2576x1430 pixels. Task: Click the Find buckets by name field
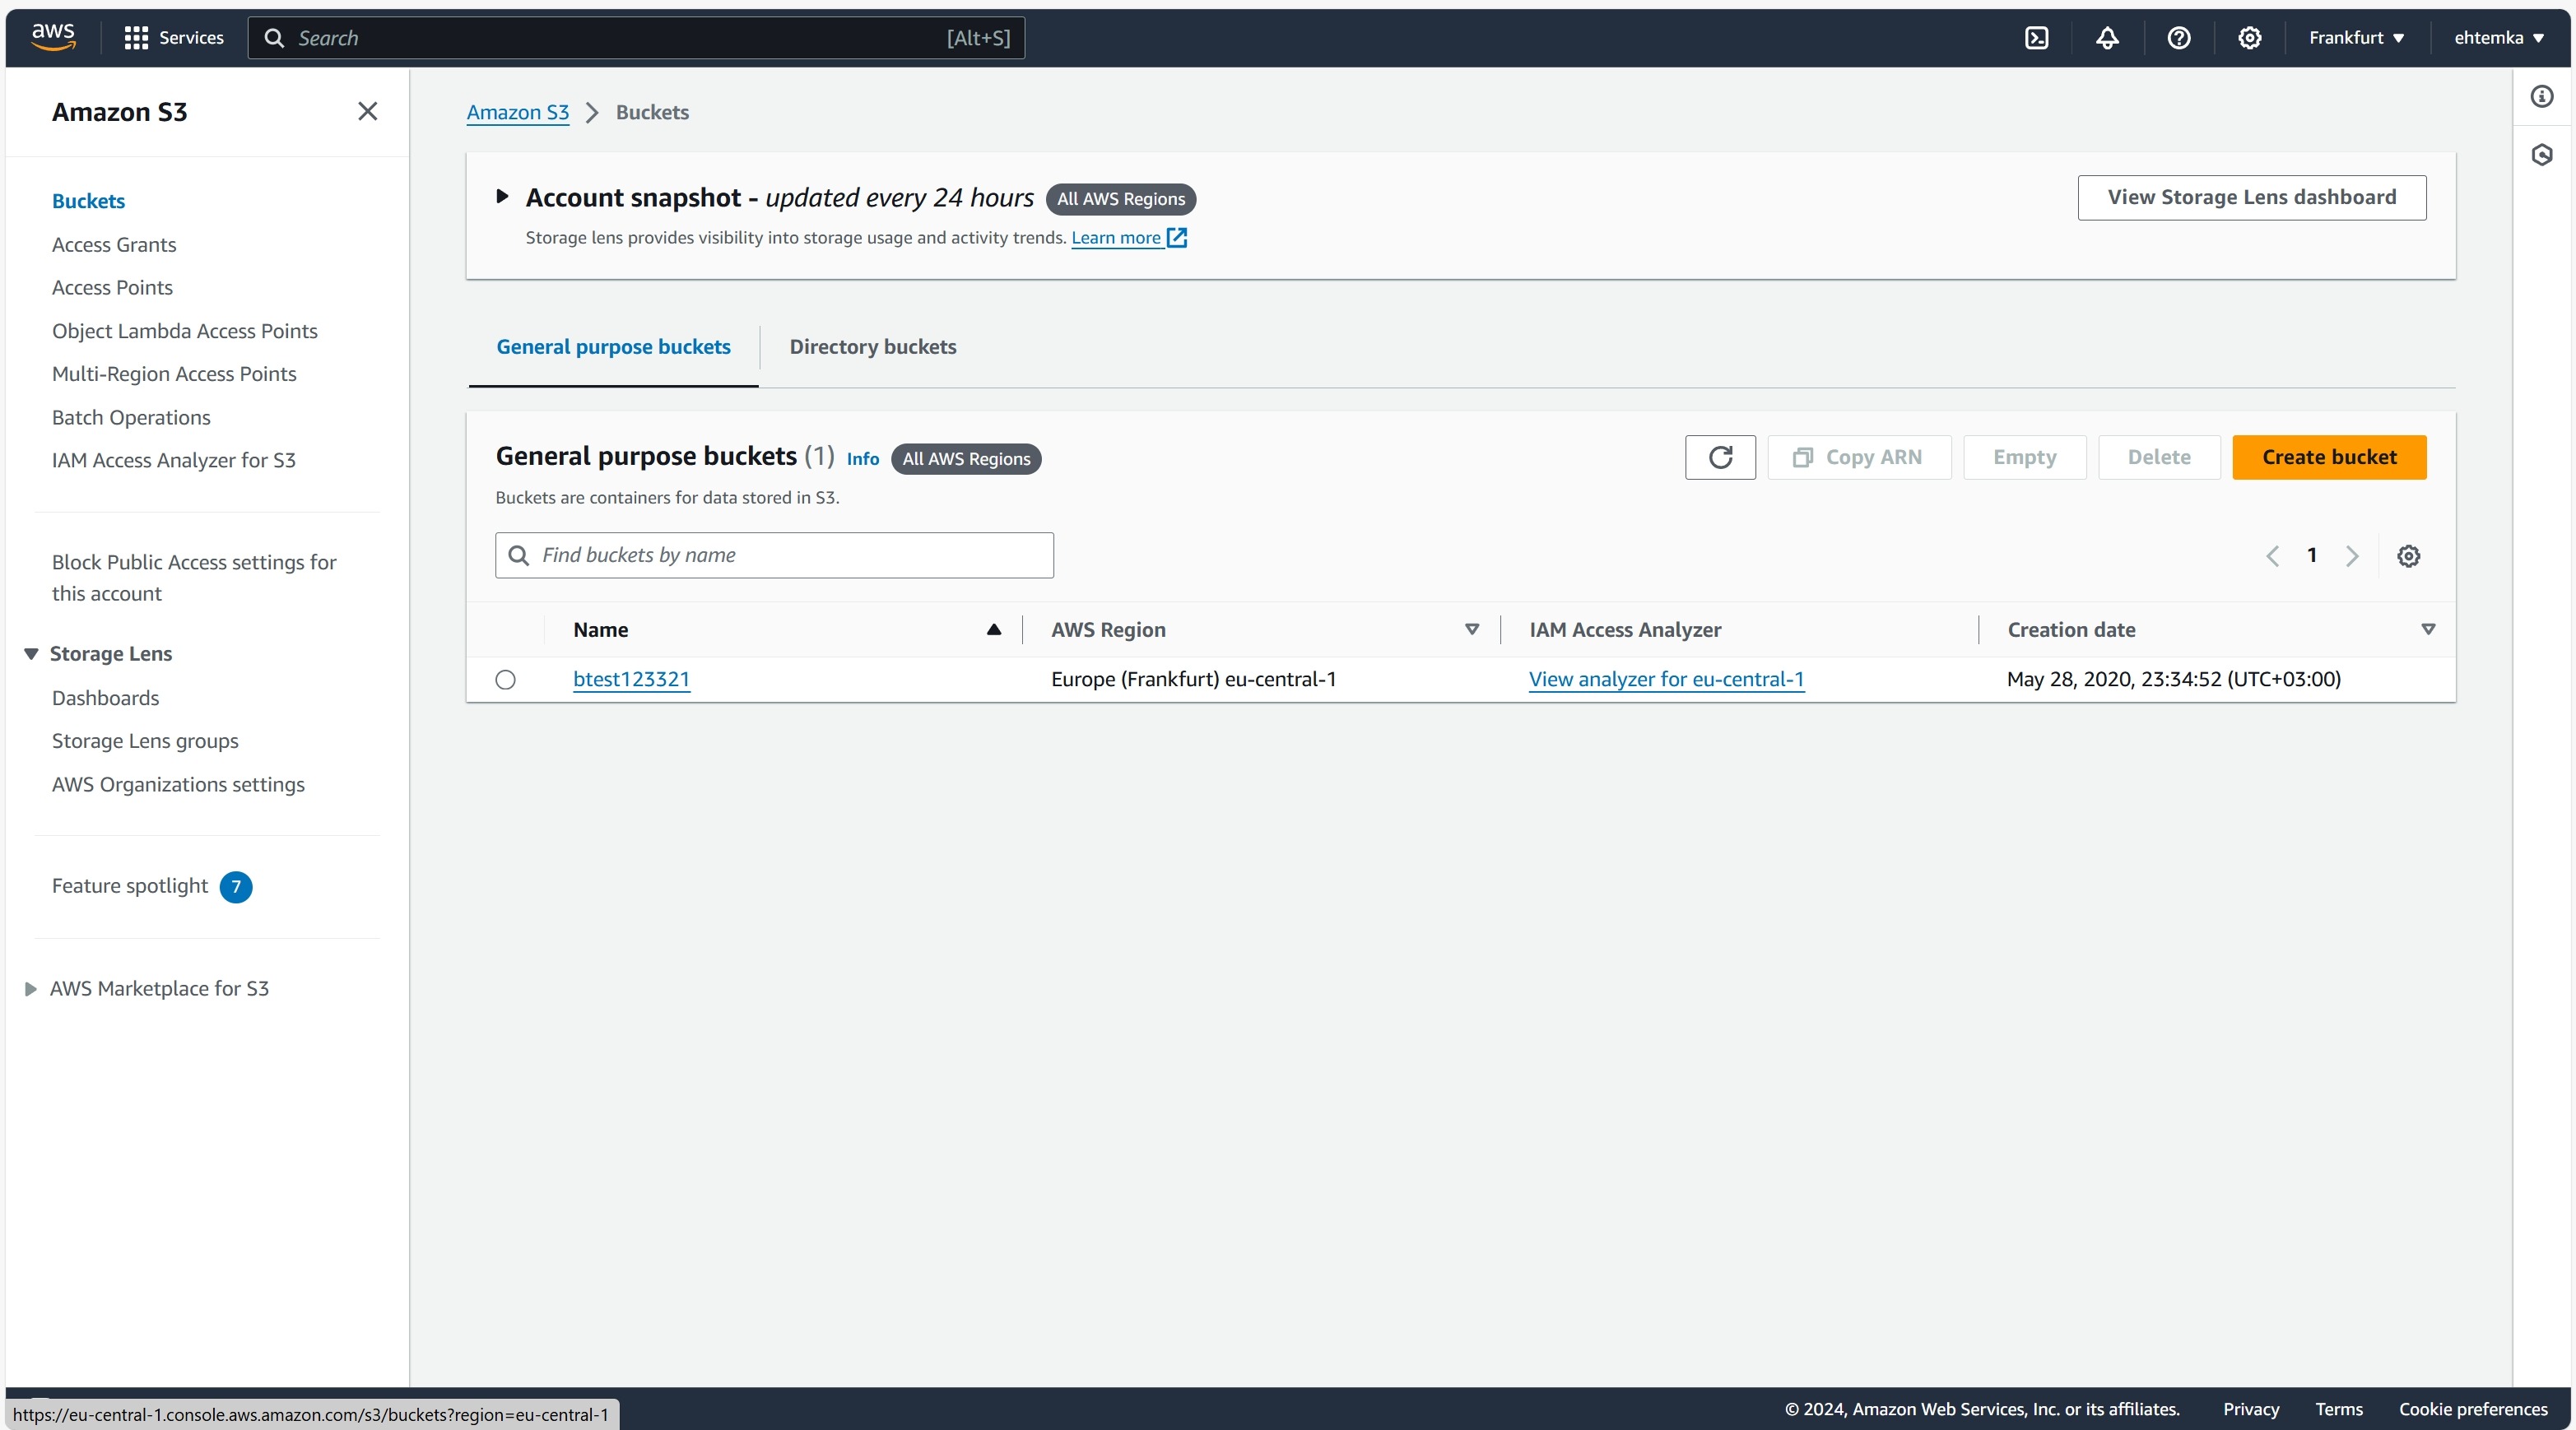(774, 555)
